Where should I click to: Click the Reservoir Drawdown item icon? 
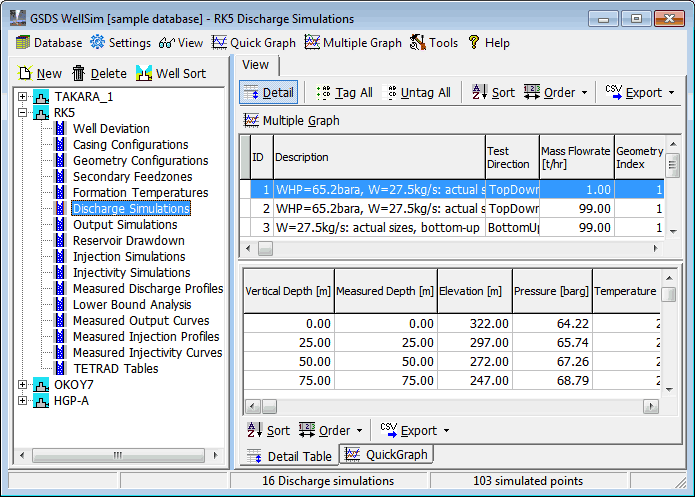[x=60, y=240]
